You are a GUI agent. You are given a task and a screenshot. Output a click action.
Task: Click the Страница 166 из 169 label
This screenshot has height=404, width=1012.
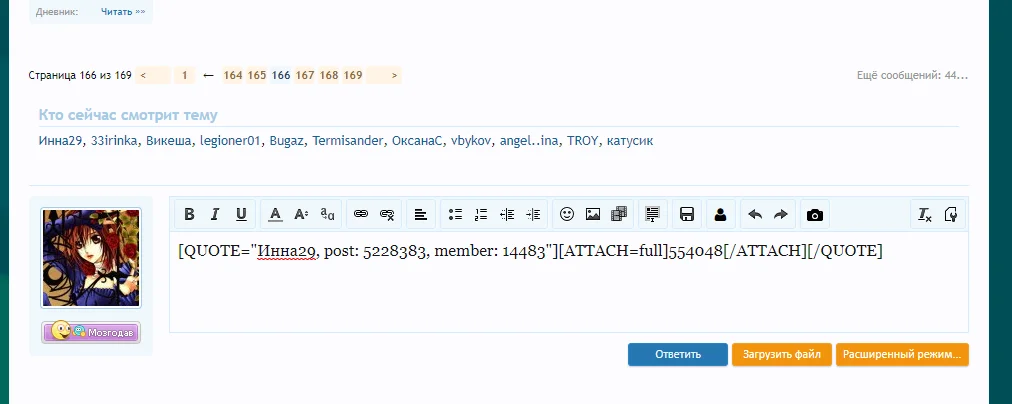(x=80, y=76)
